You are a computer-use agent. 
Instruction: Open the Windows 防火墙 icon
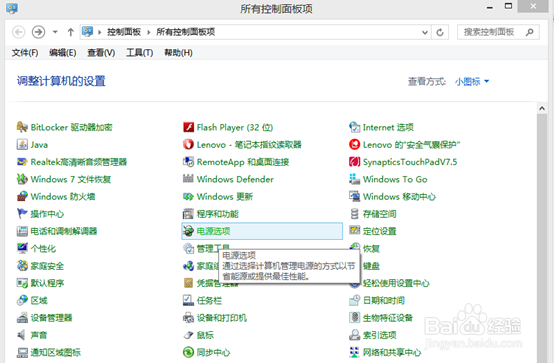(22, 196)
